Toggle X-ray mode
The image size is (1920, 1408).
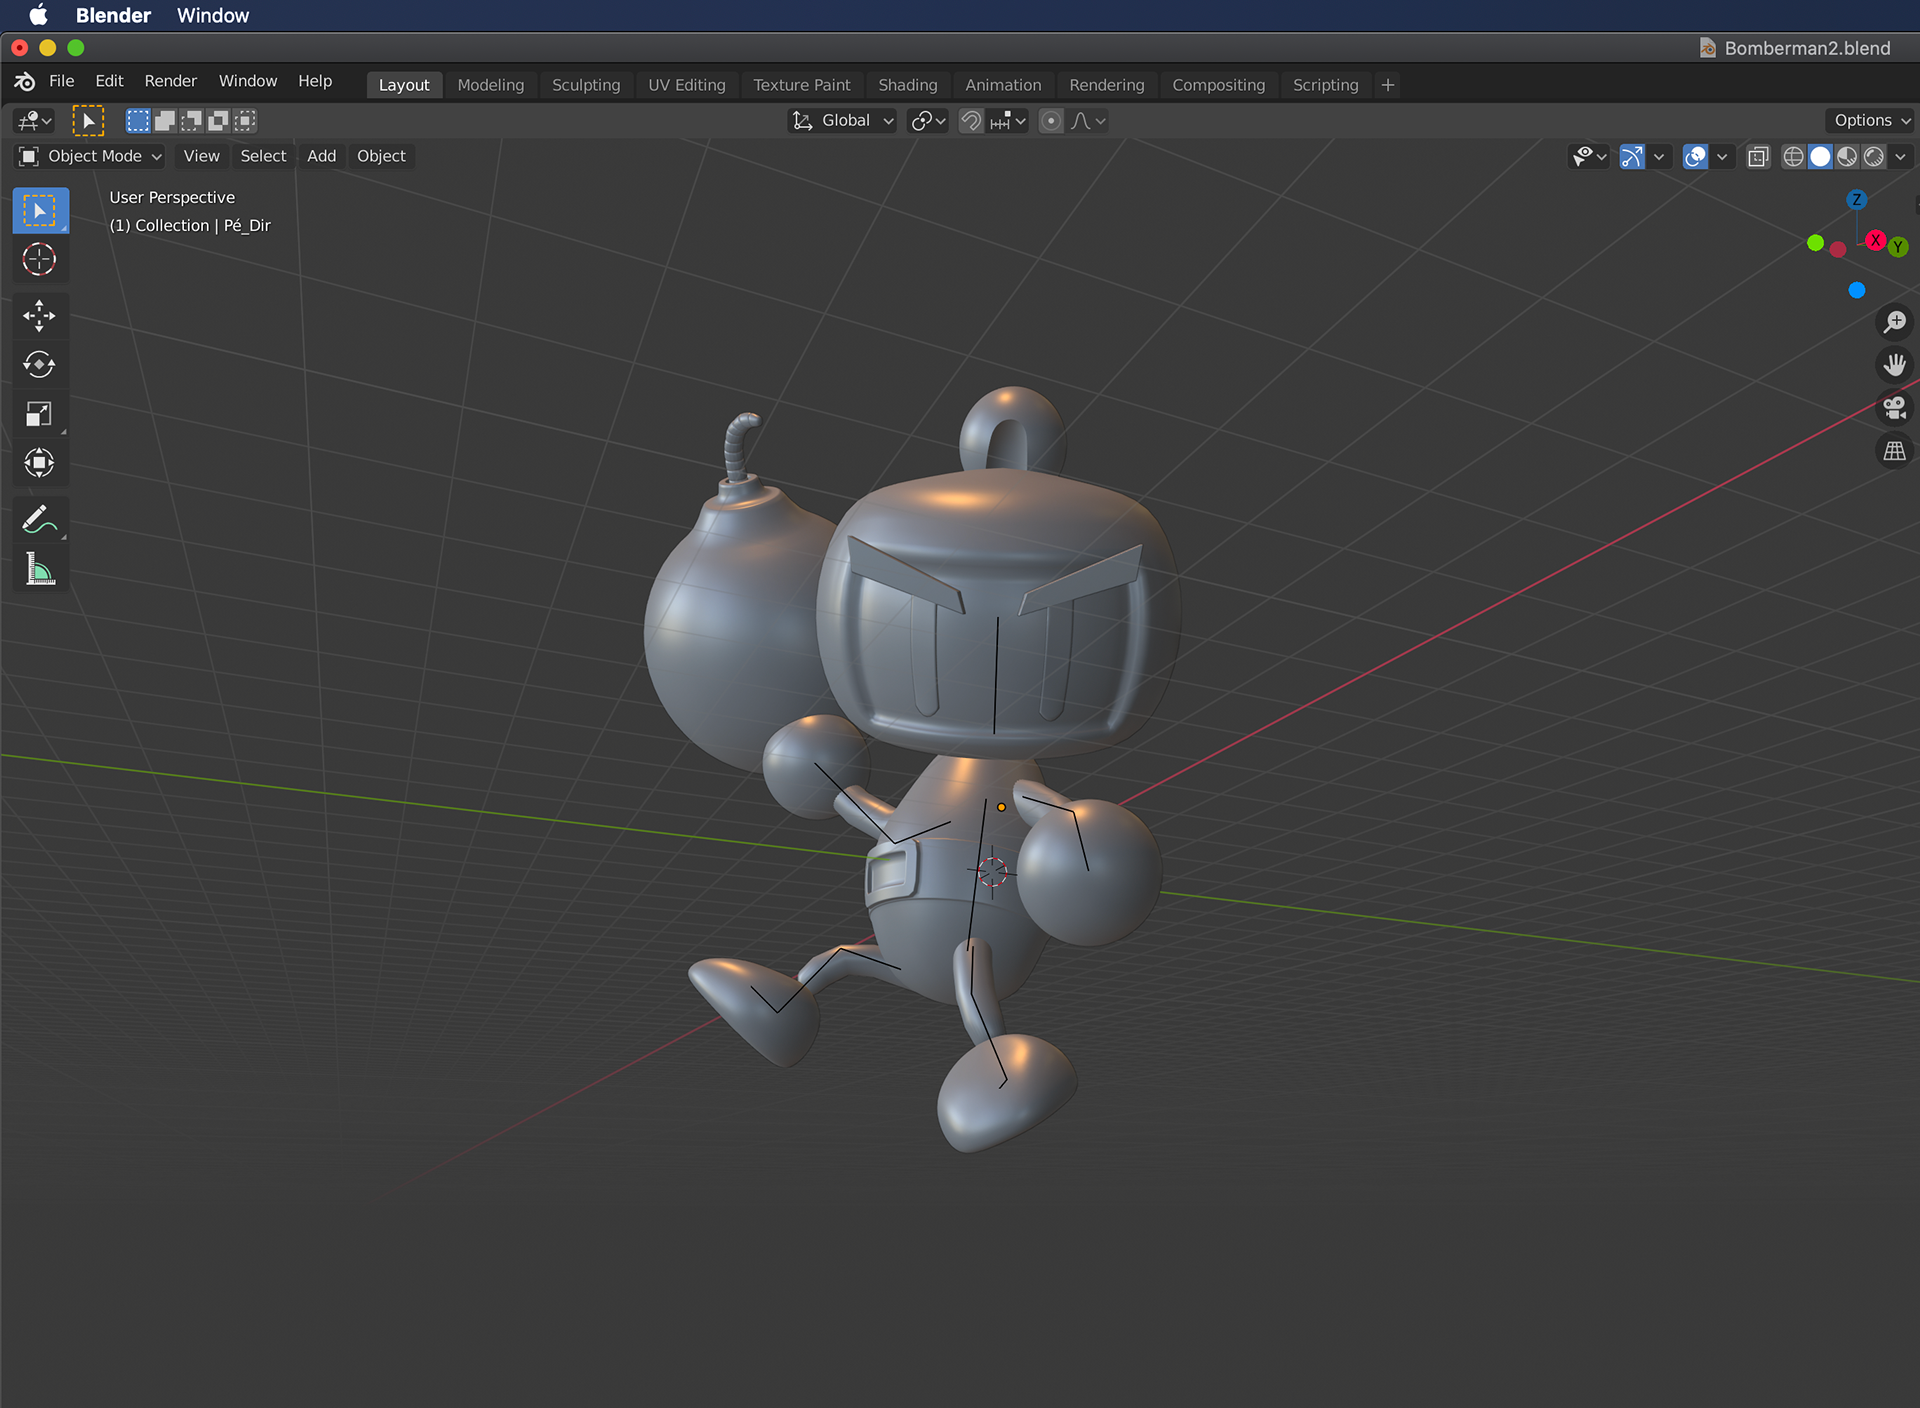[x=1758, y=157]
